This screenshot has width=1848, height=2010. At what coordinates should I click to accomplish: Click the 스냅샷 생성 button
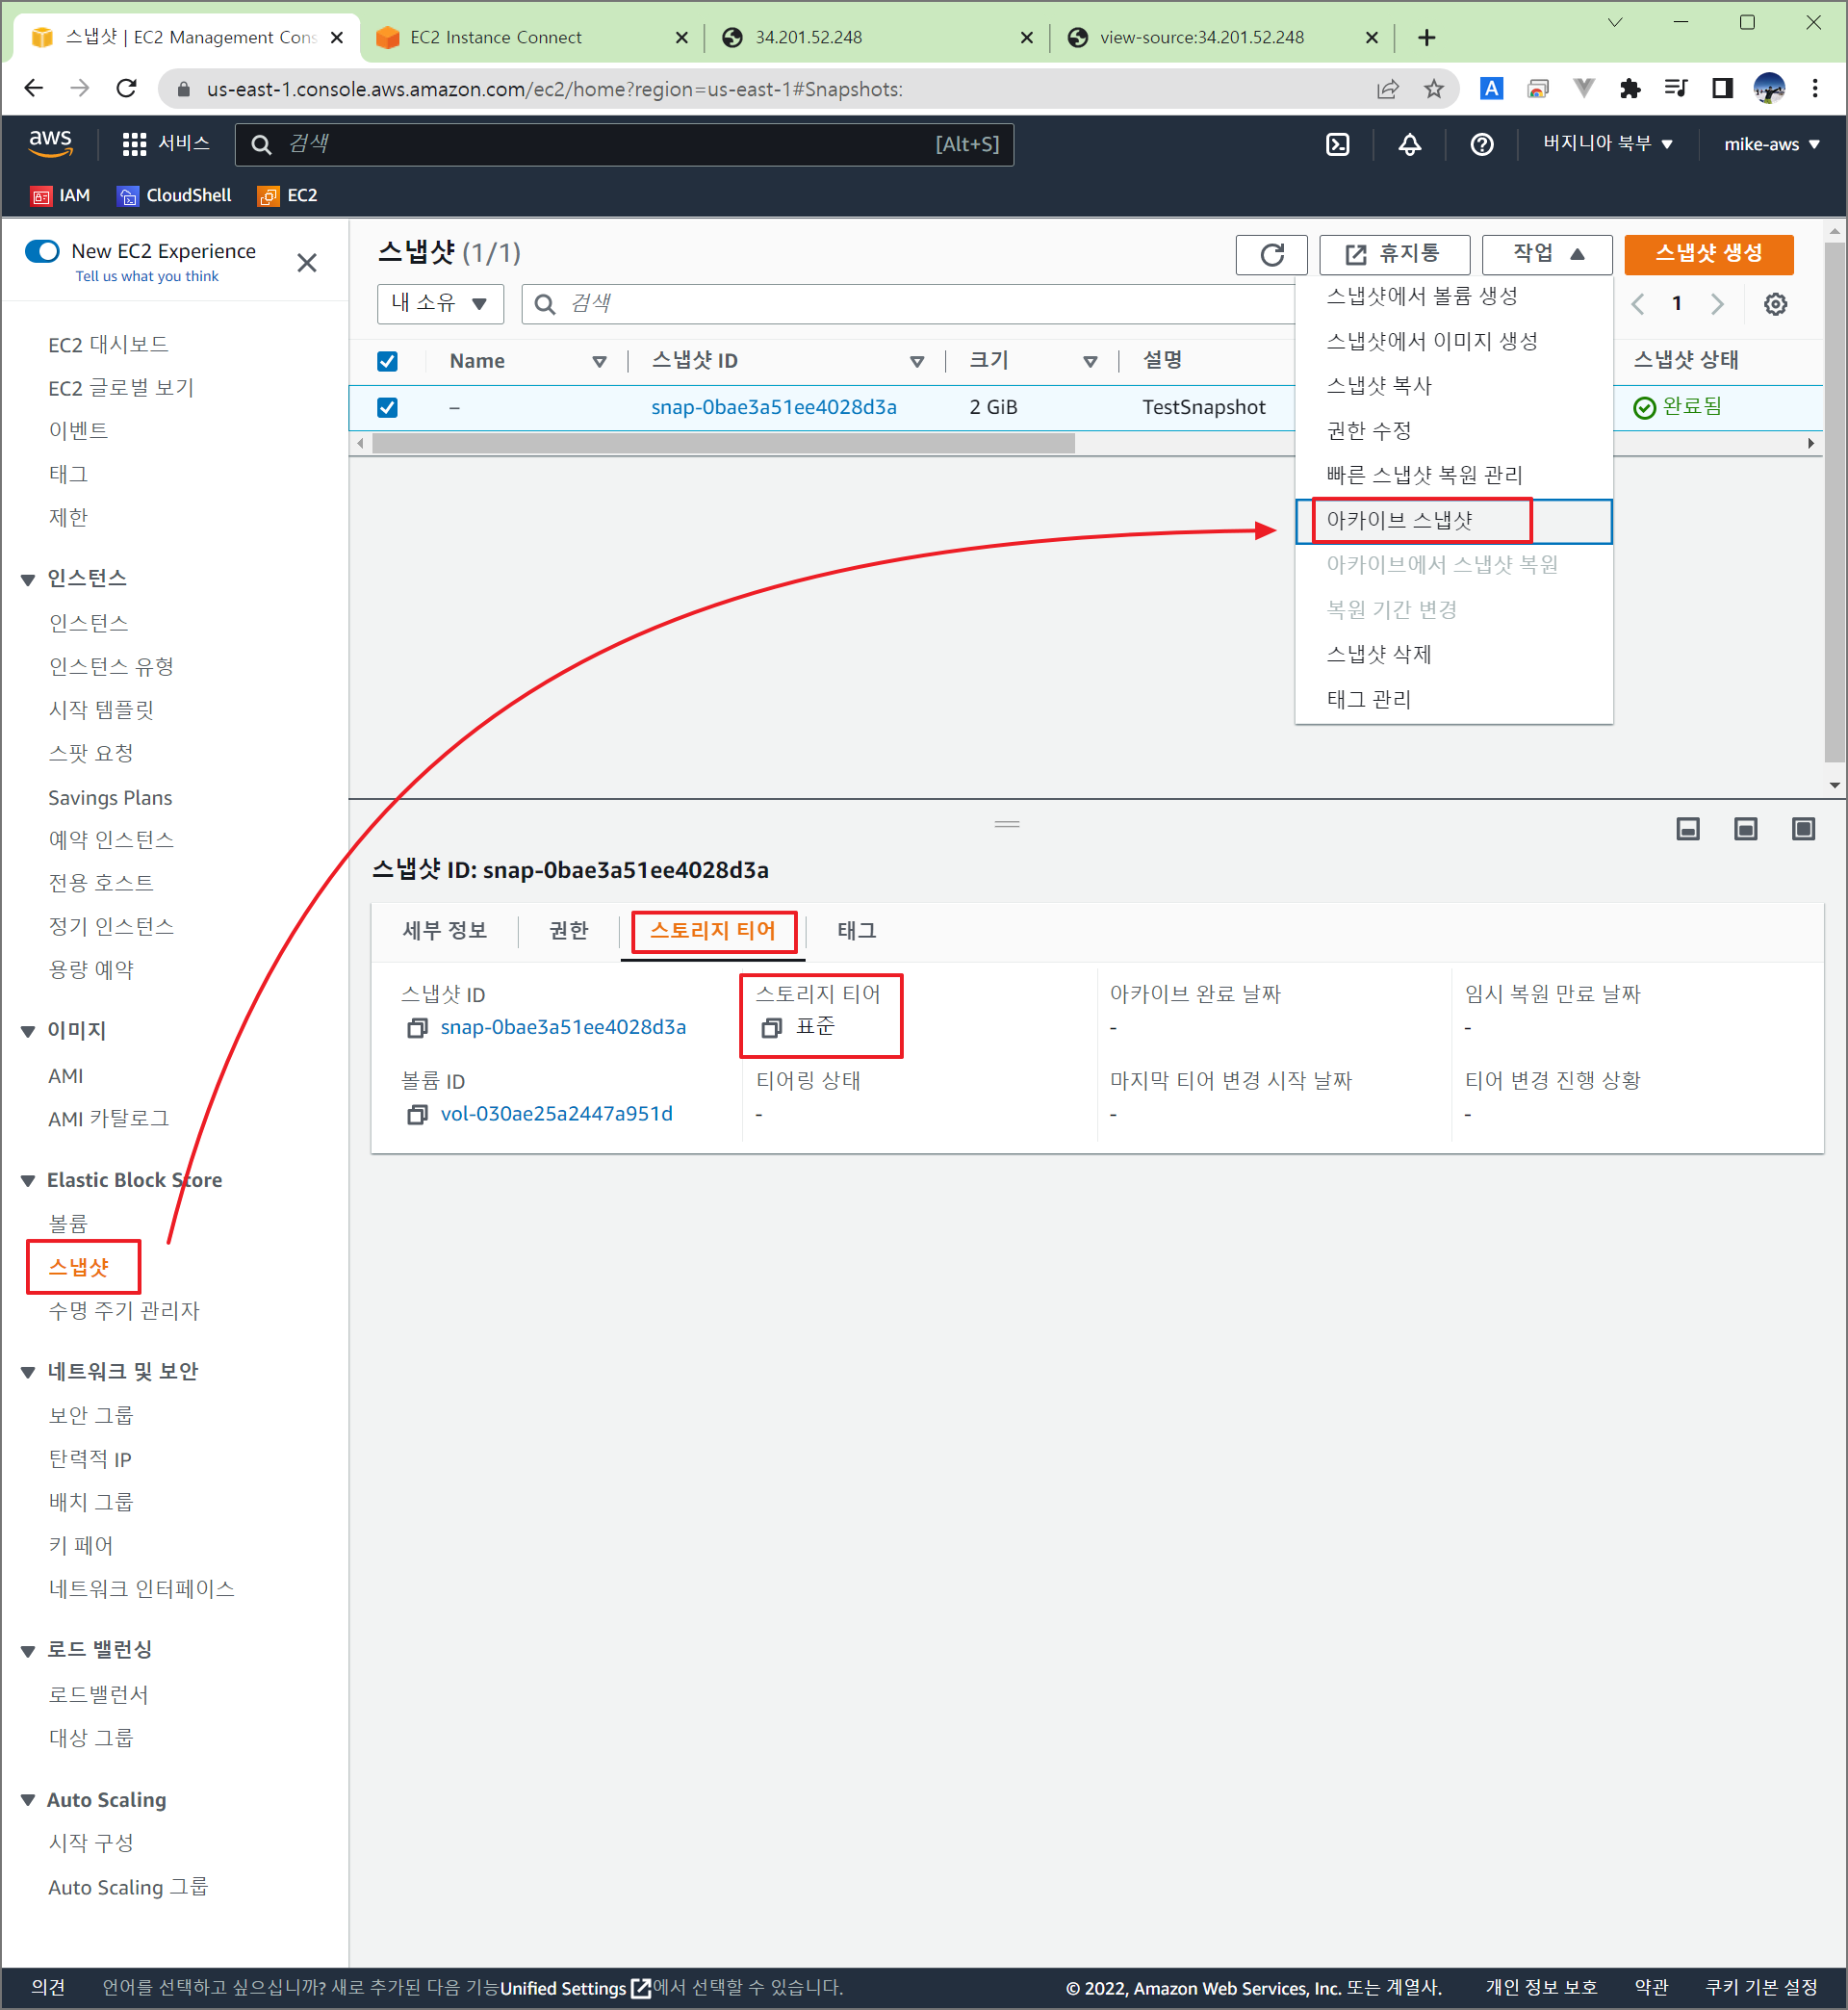tap(1708, 254)
